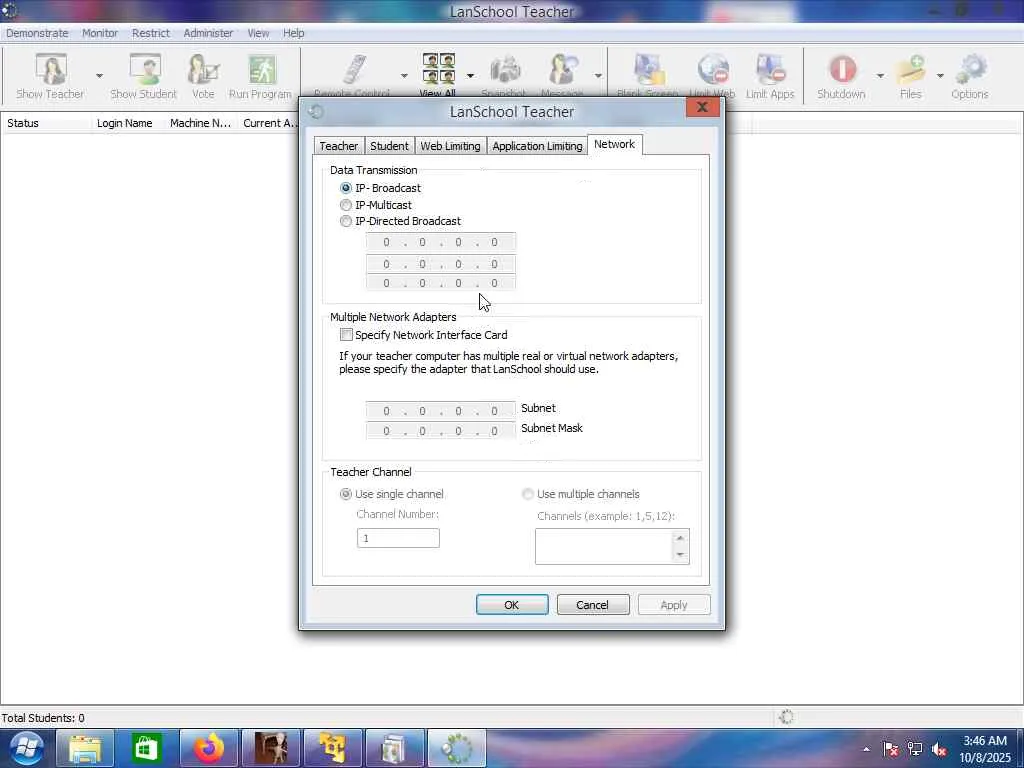Click the OK button

tap(512, 605)
